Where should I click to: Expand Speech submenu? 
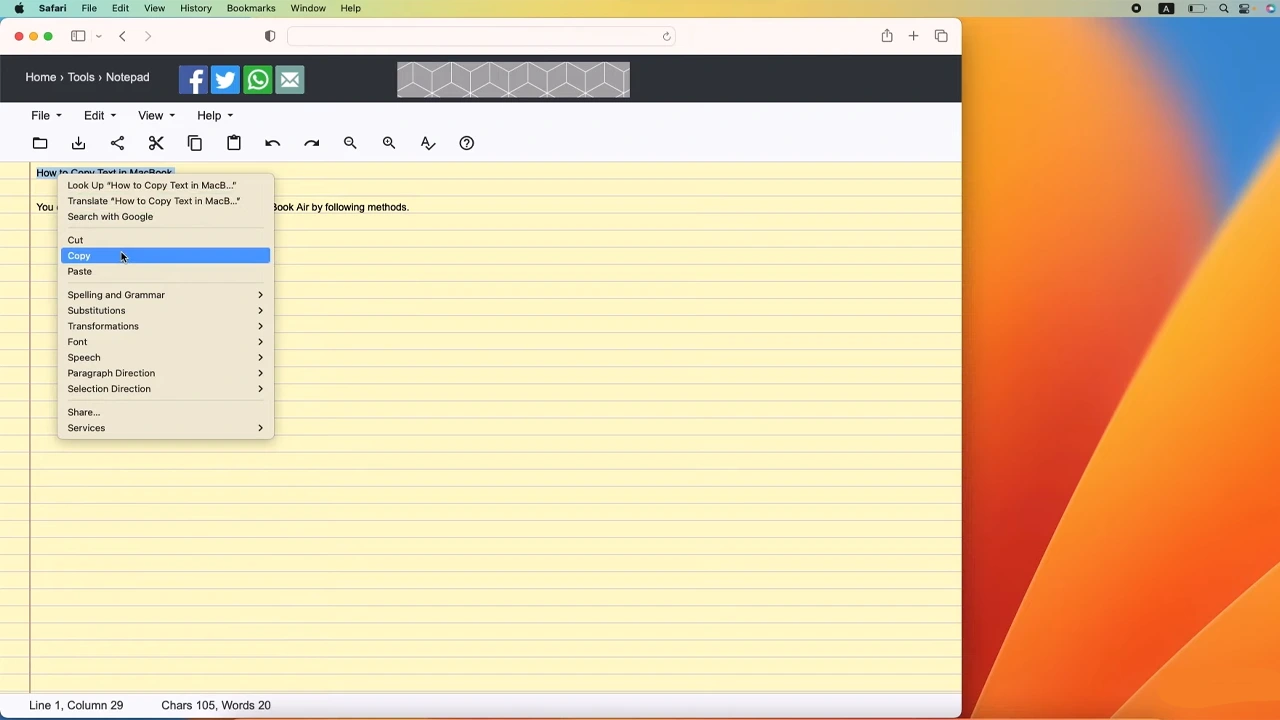click(x=165, y=357)
